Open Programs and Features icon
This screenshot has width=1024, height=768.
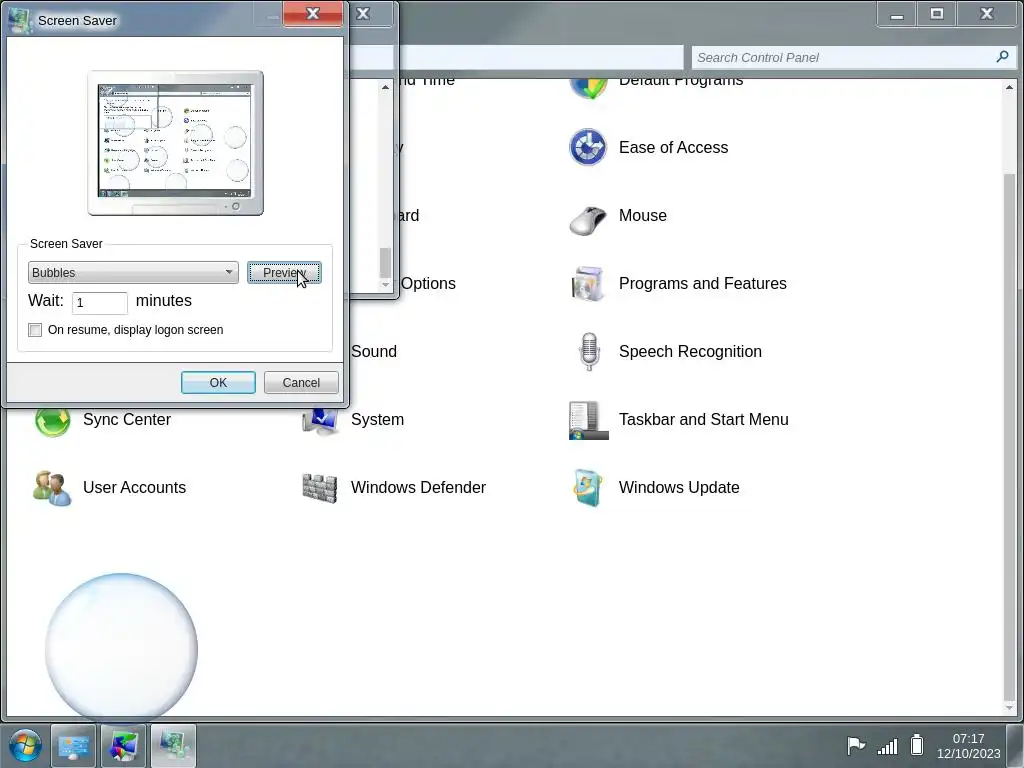pyautogui.click(x=588, y=283)
